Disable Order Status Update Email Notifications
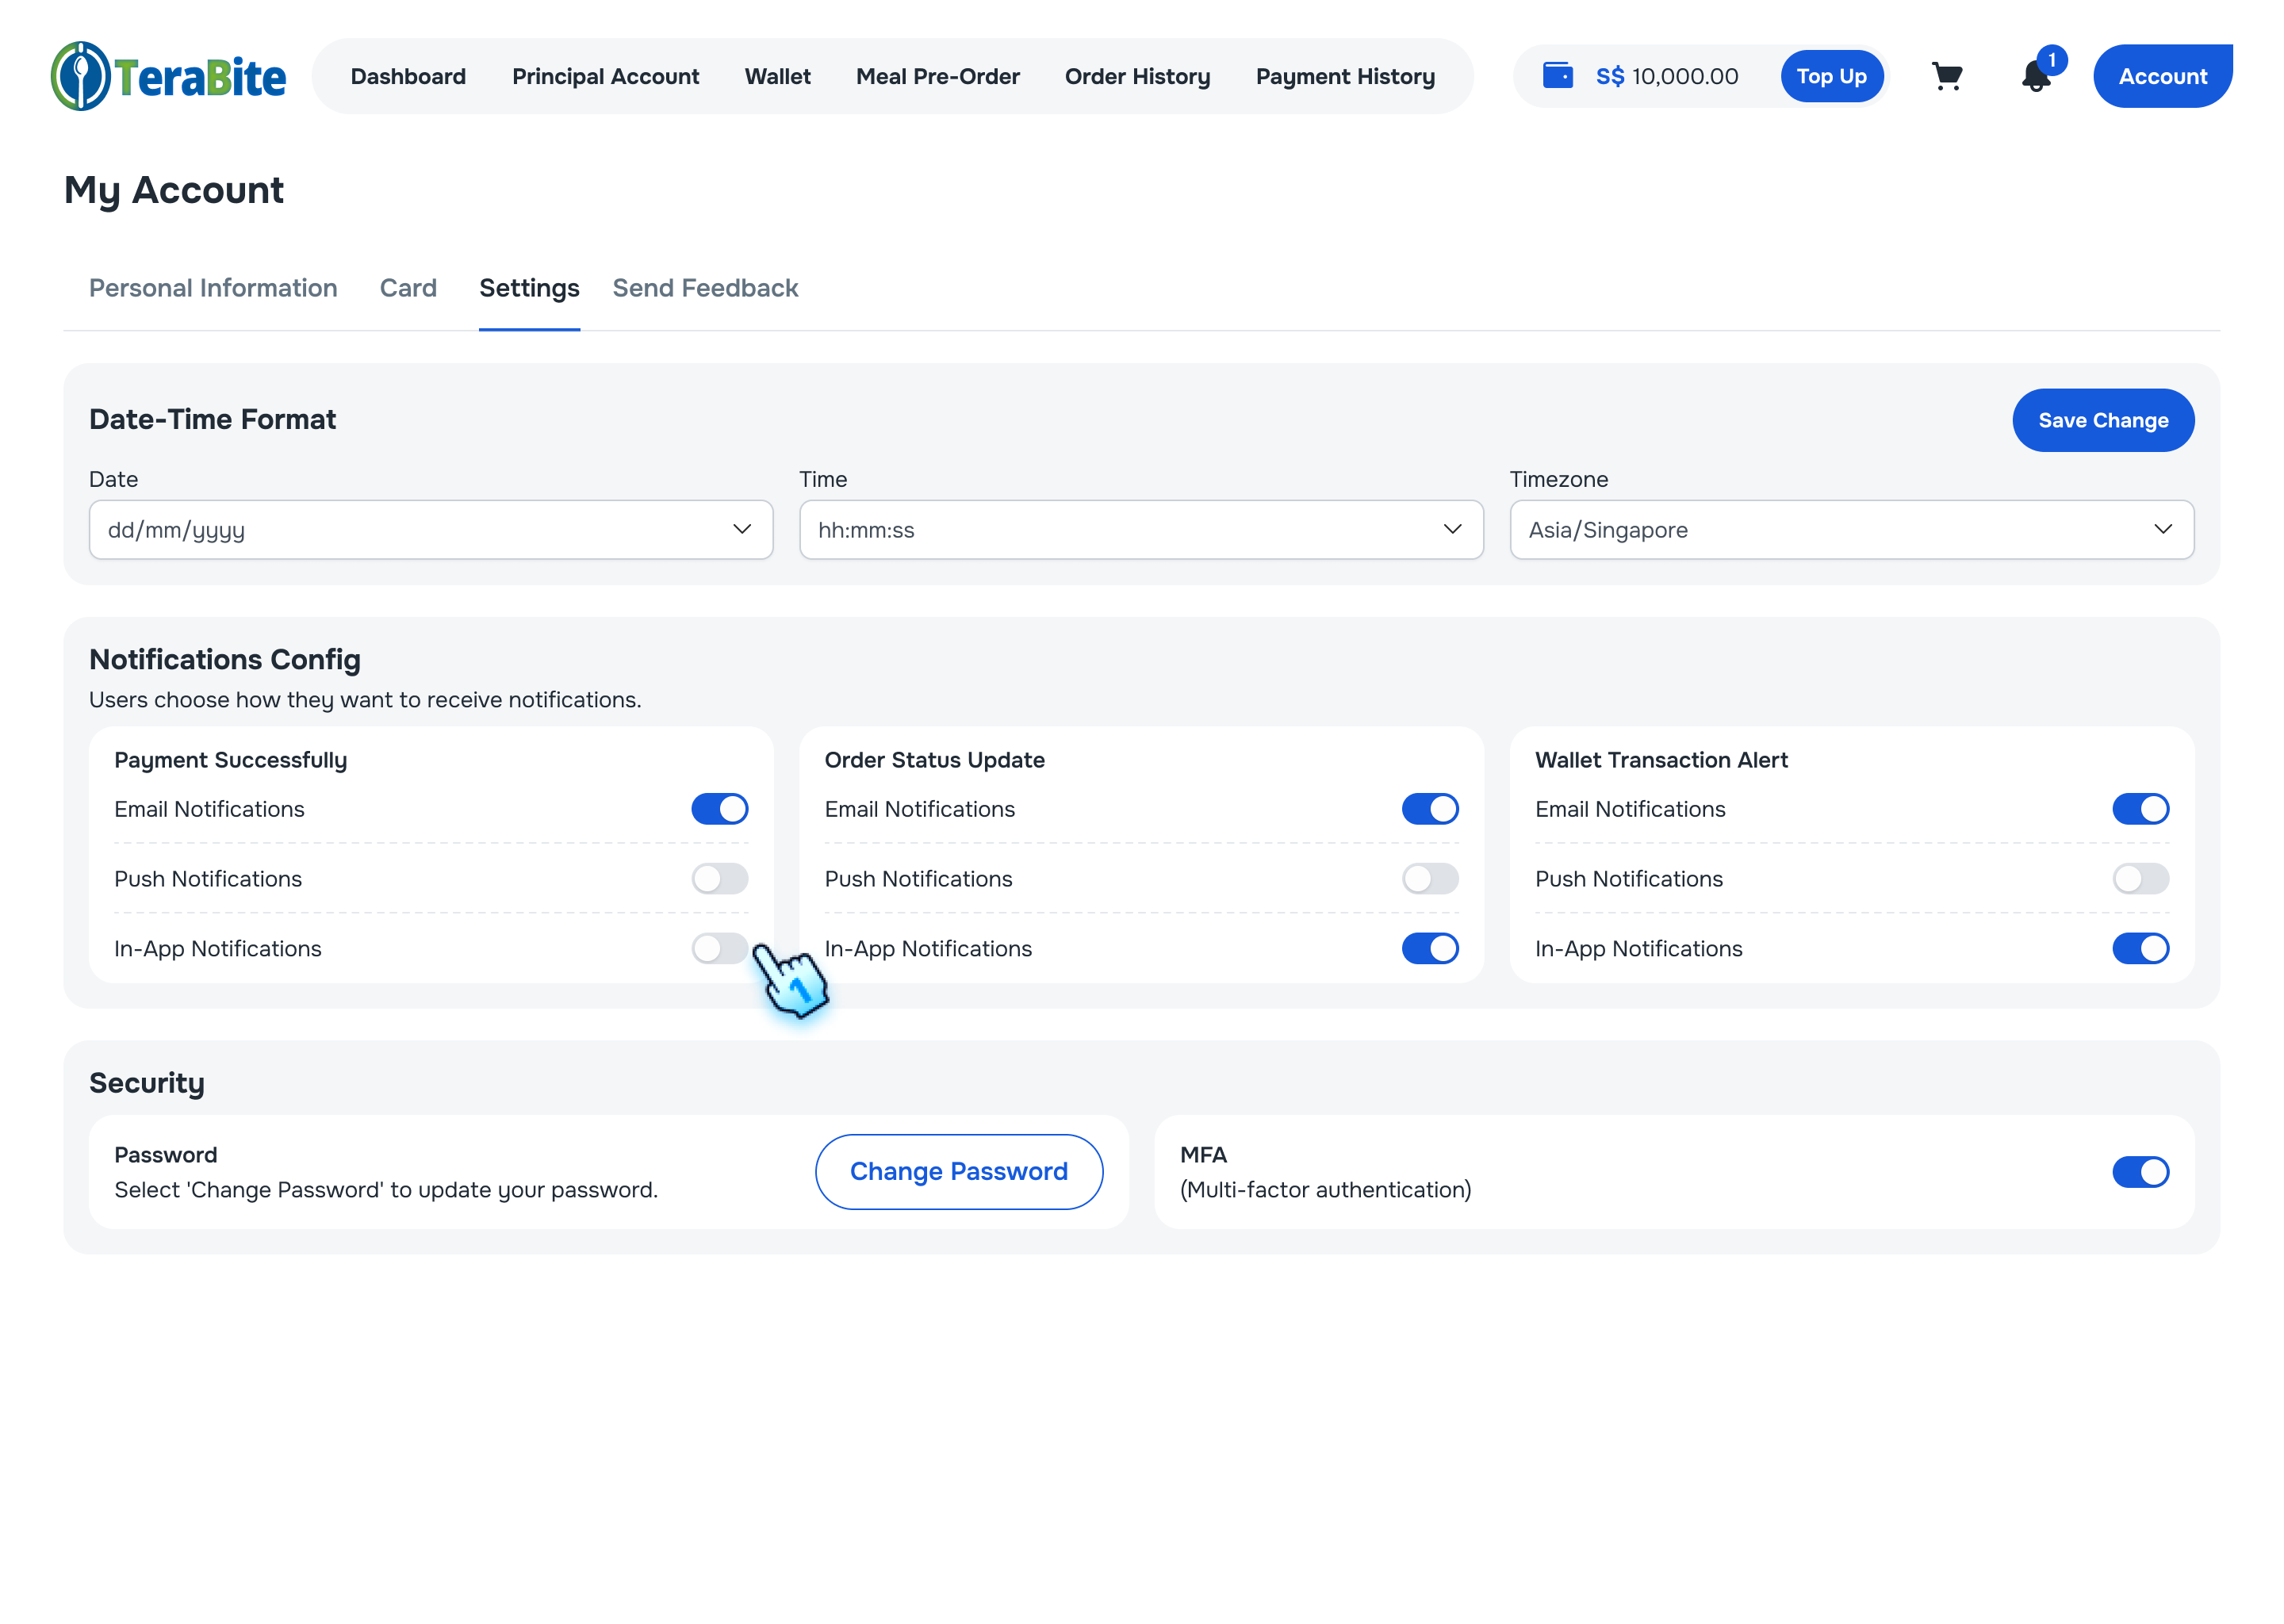This screenshot has height=1624, width=2284. point(1429,809)
